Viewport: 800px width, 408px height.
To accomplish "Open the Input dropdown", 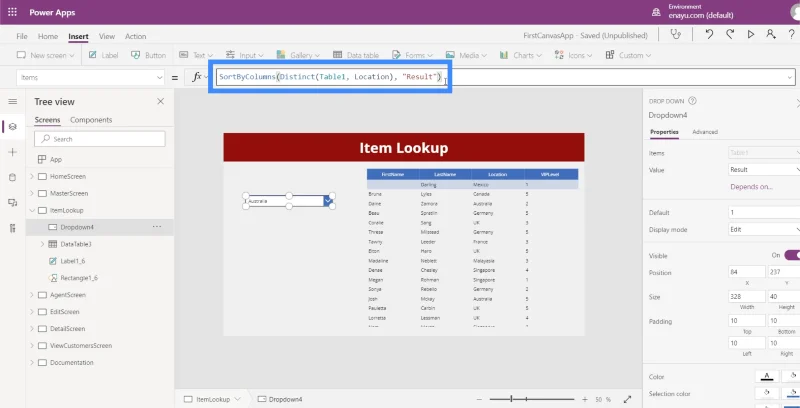I will [245, 55].
